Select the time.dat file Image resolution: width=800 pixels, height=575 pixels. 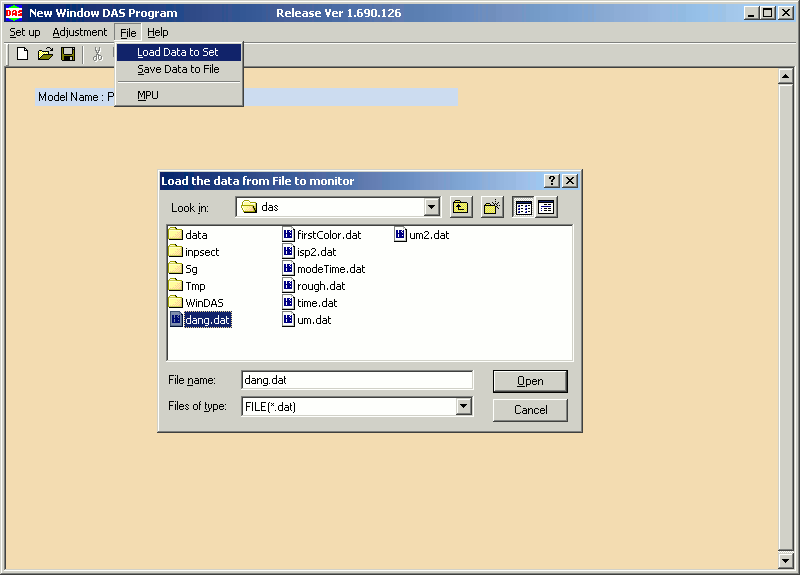pos(310,303)
